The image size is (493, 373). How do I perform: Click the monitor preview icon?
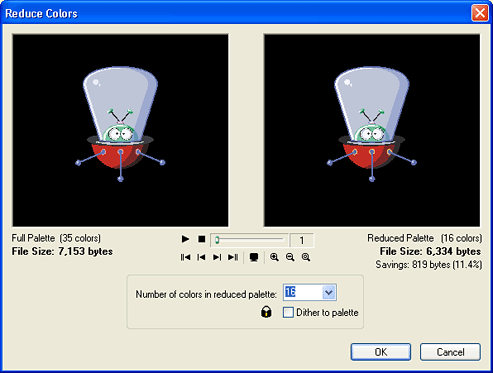click(x=254, y=257)
